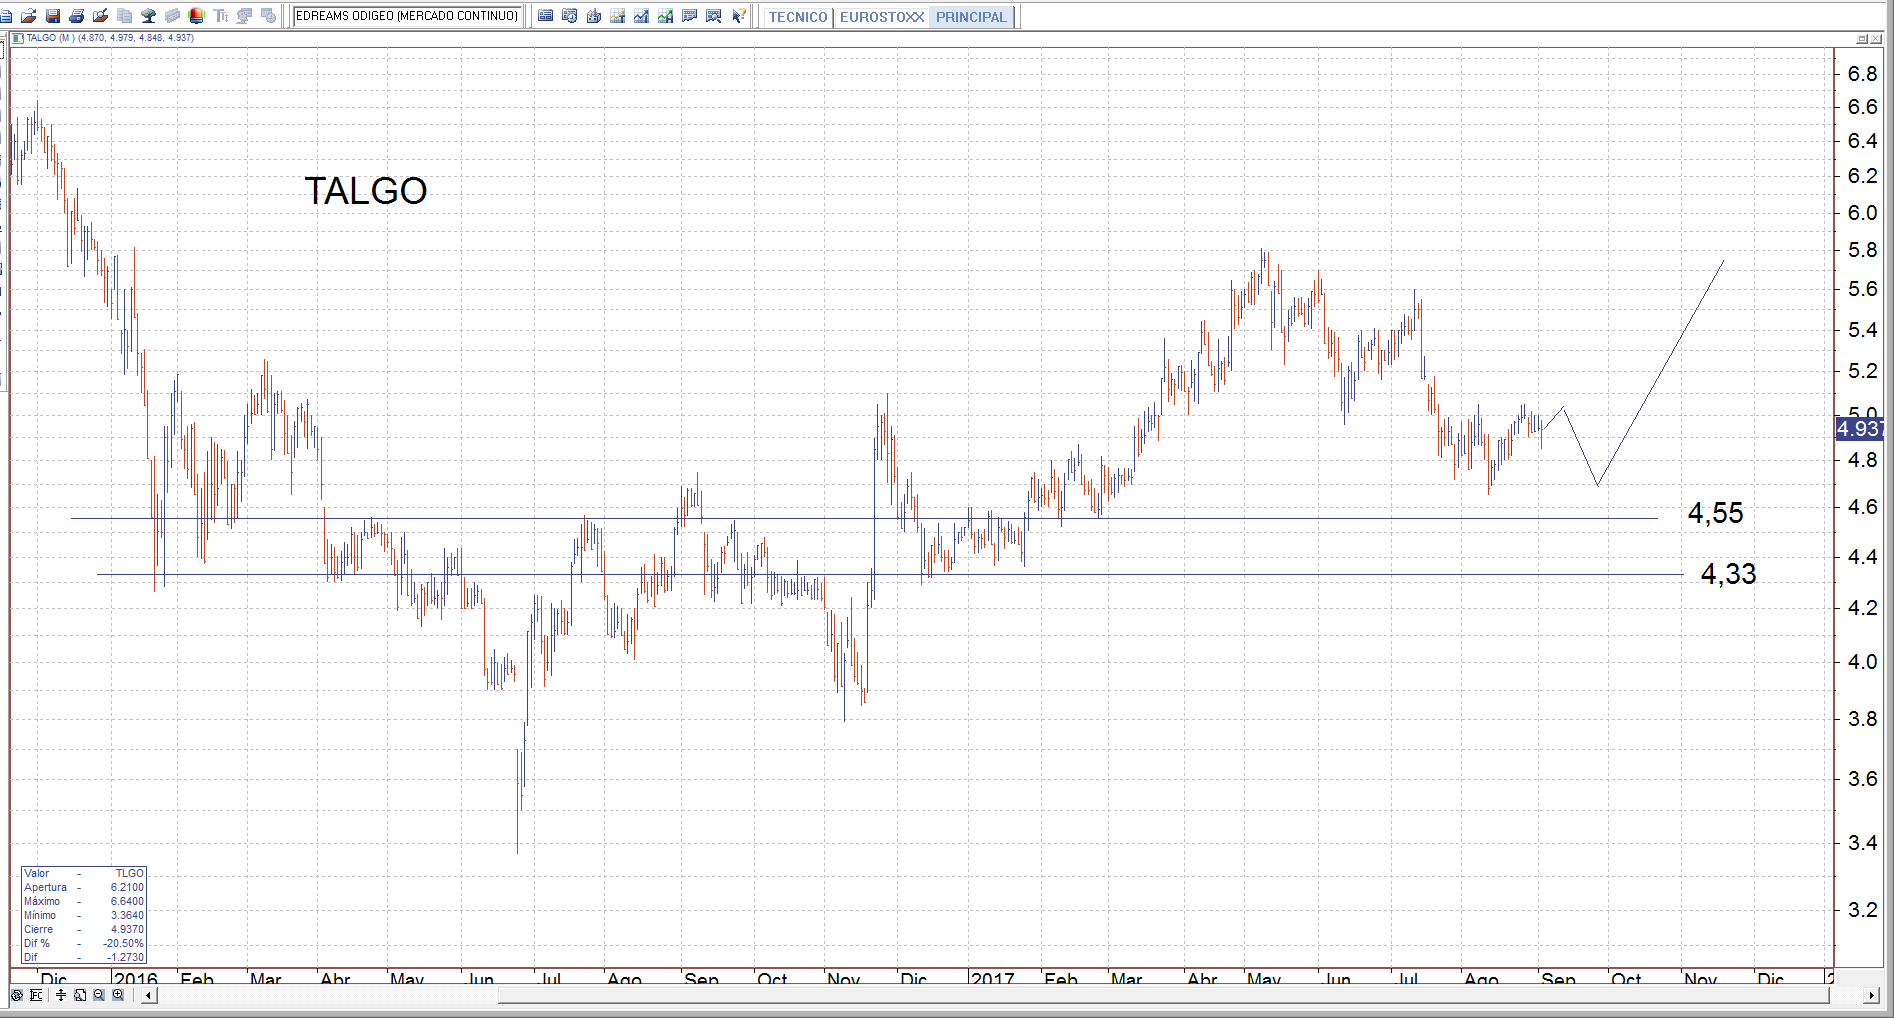Click the print icon in toolbar
This screenshot has height=1018, width=1894.
pos(76,16)
